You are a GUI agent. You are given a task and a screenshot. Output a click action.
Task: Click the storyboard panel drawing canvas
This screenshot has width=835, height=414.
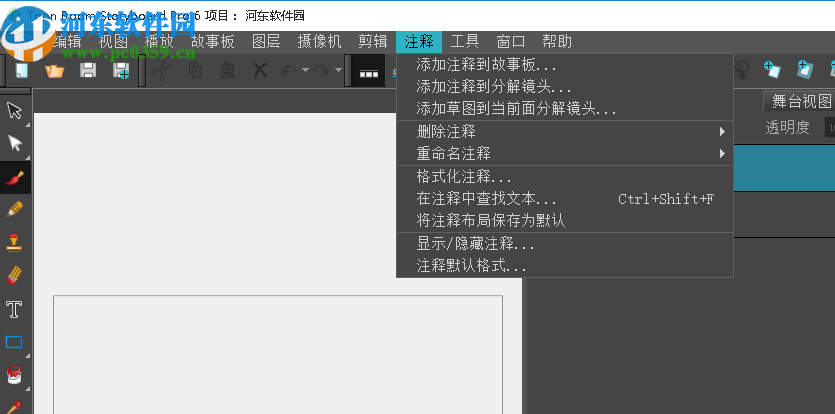(x=278, y=354)
